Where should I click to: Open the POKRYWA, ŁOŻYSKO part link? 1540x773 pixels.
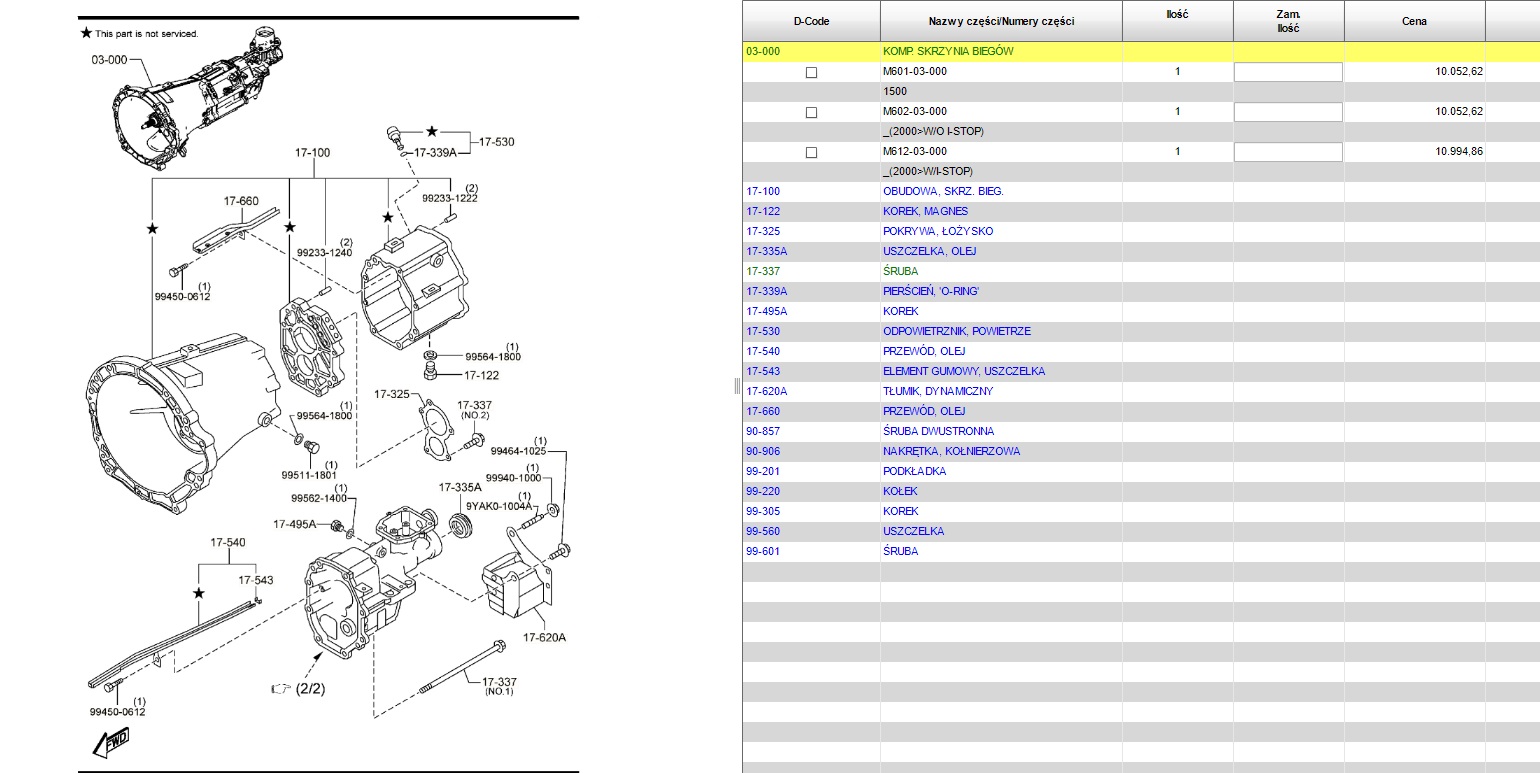click(938, 231)
